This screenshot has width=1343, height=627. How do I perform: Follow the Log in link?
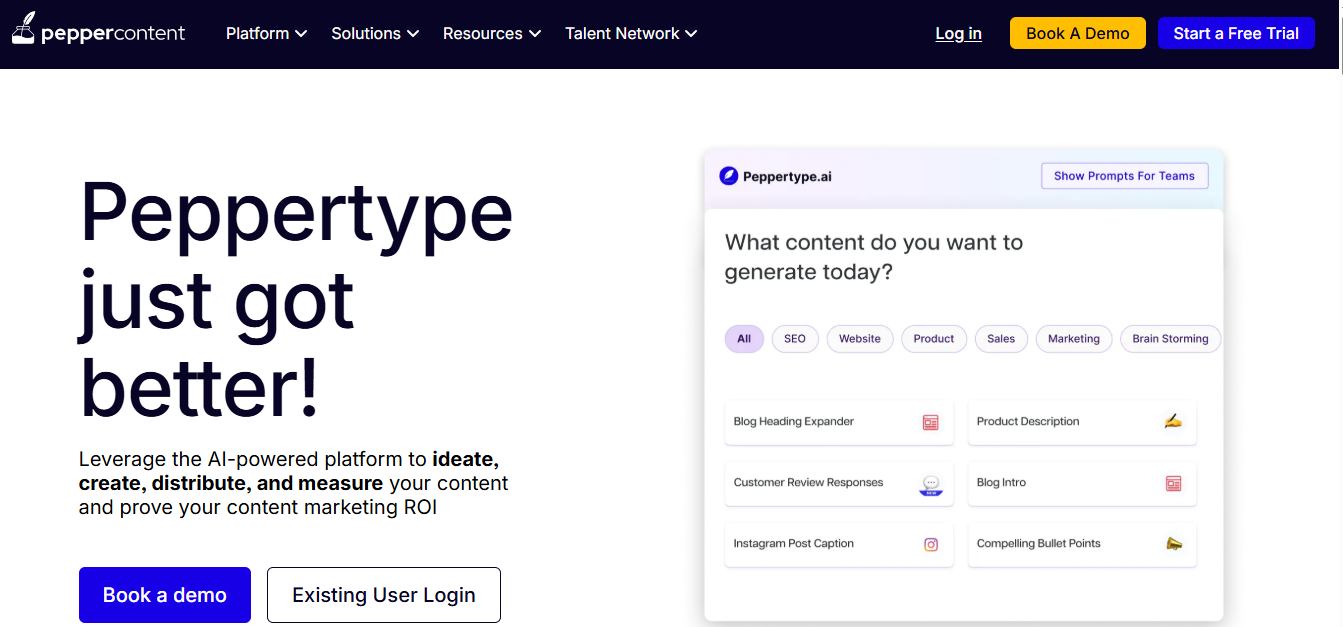[x=958, y=34]
